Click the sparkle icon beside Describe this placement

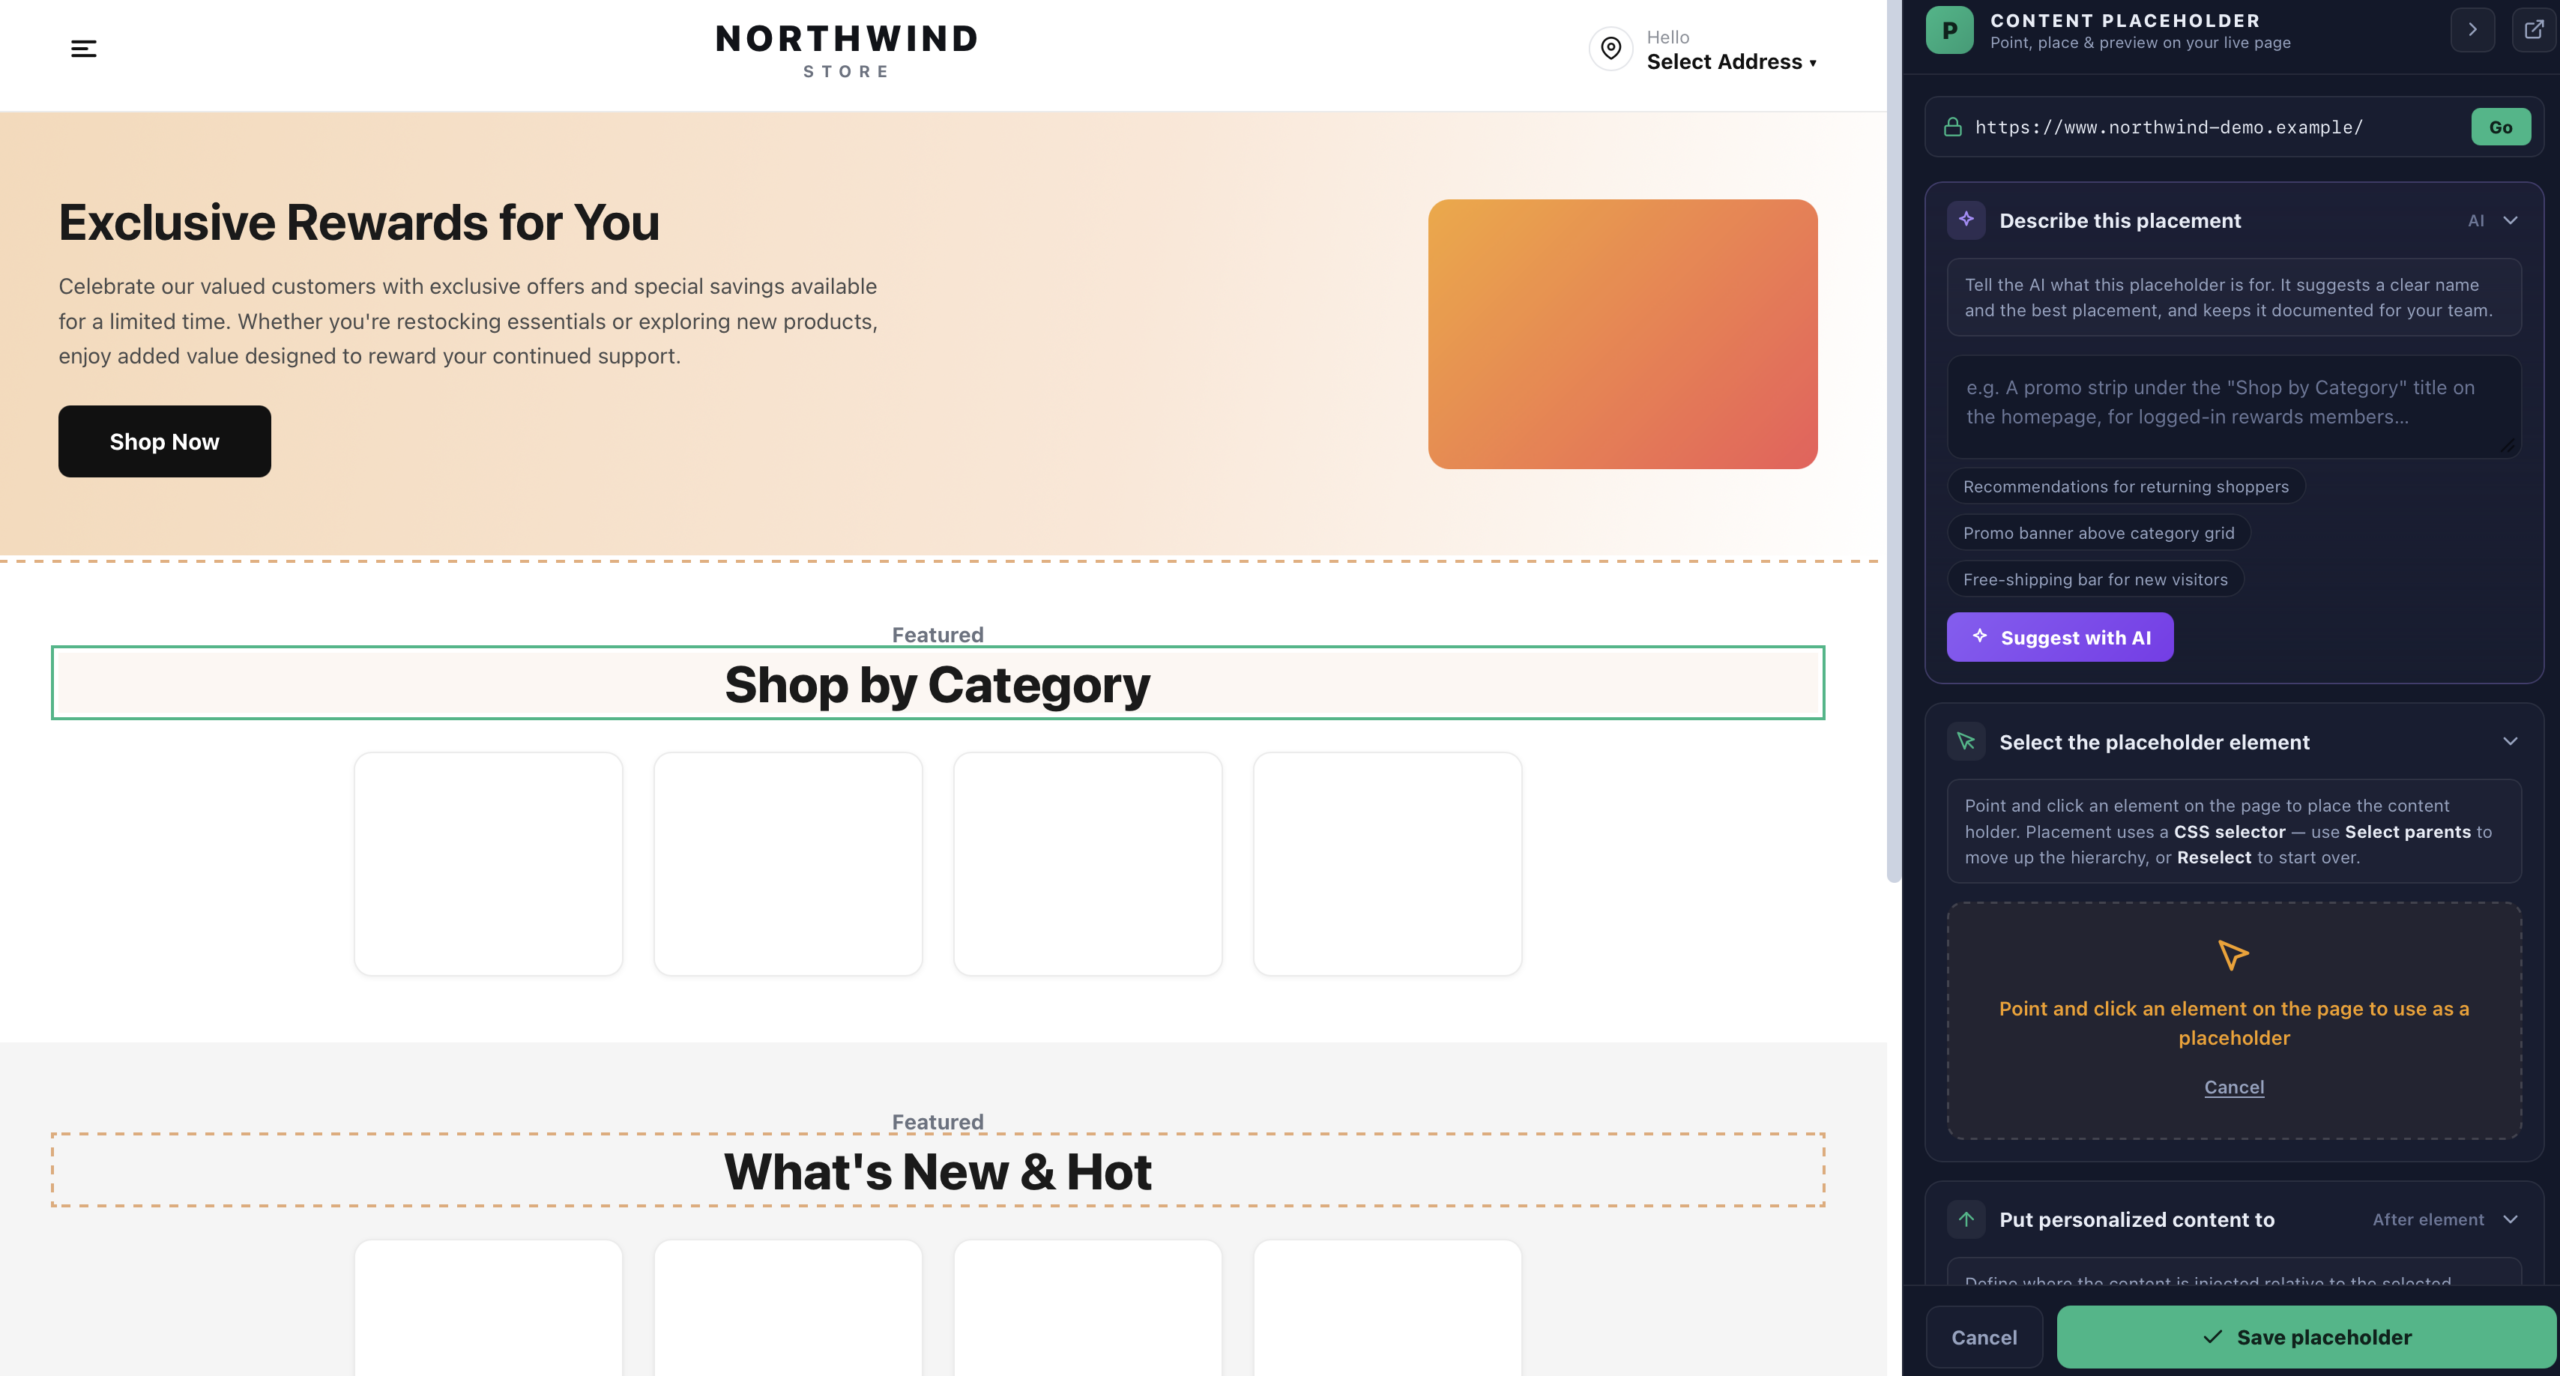pyautogui.click(x=1966, y=220)
